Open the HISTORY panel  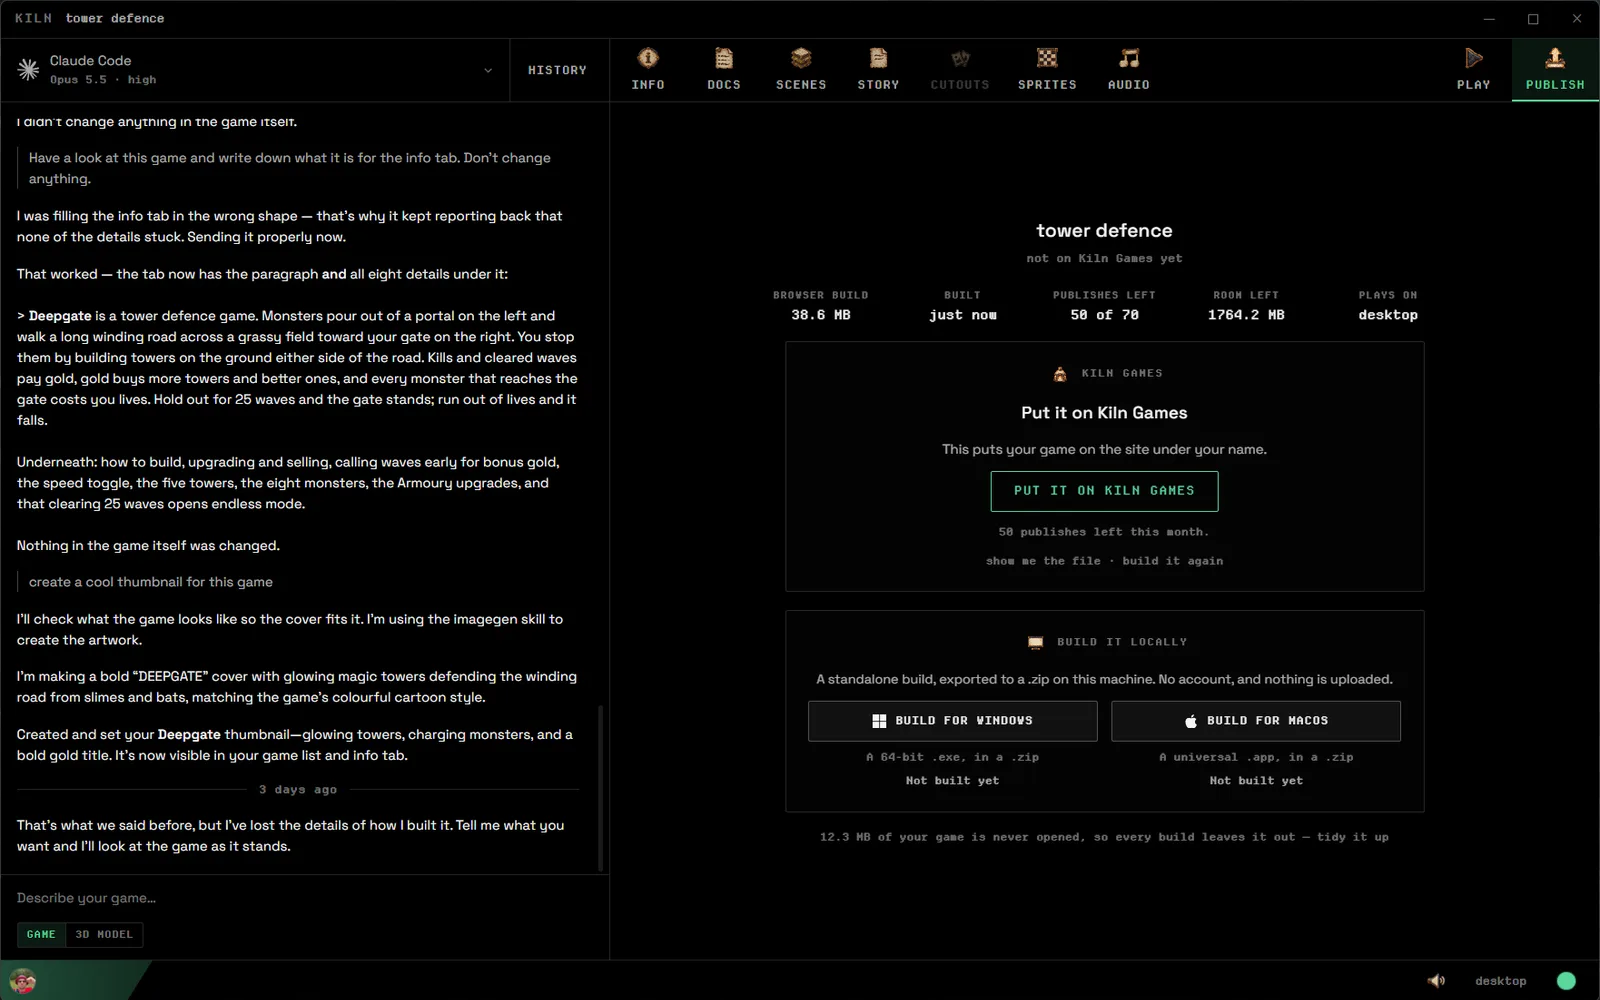[x=557, y=70]
